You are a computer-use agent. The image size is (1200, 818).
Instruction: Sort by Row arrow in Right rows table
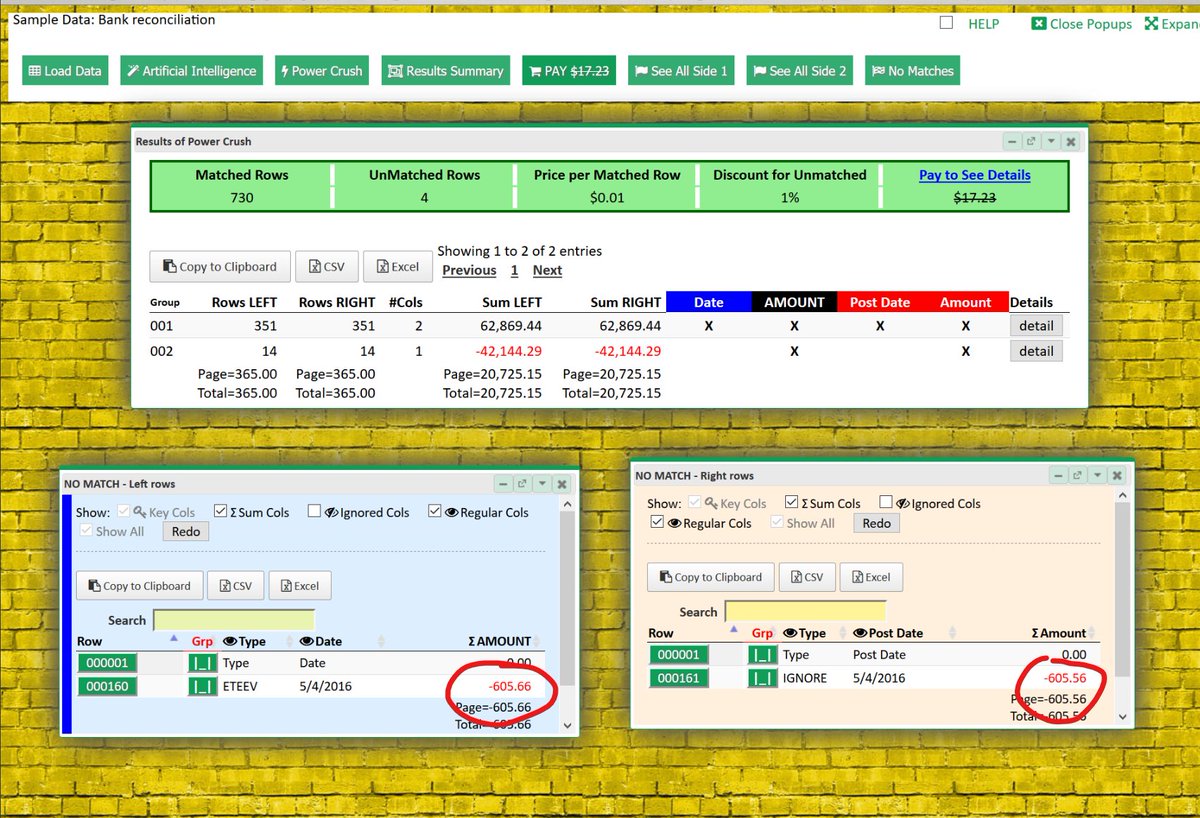click(733, 631)
